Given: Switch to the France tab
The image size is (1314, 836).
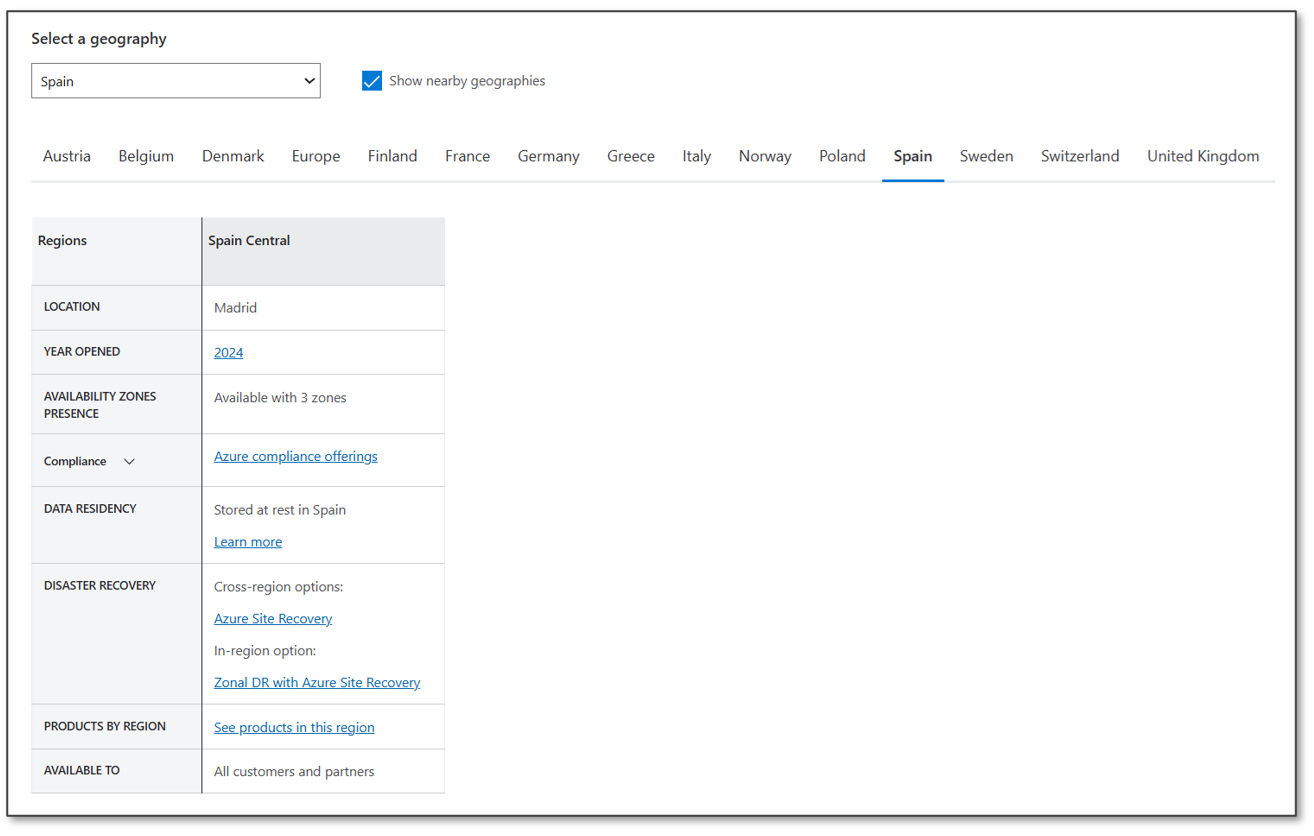Looking at the screenshot, I should point(467,156).
